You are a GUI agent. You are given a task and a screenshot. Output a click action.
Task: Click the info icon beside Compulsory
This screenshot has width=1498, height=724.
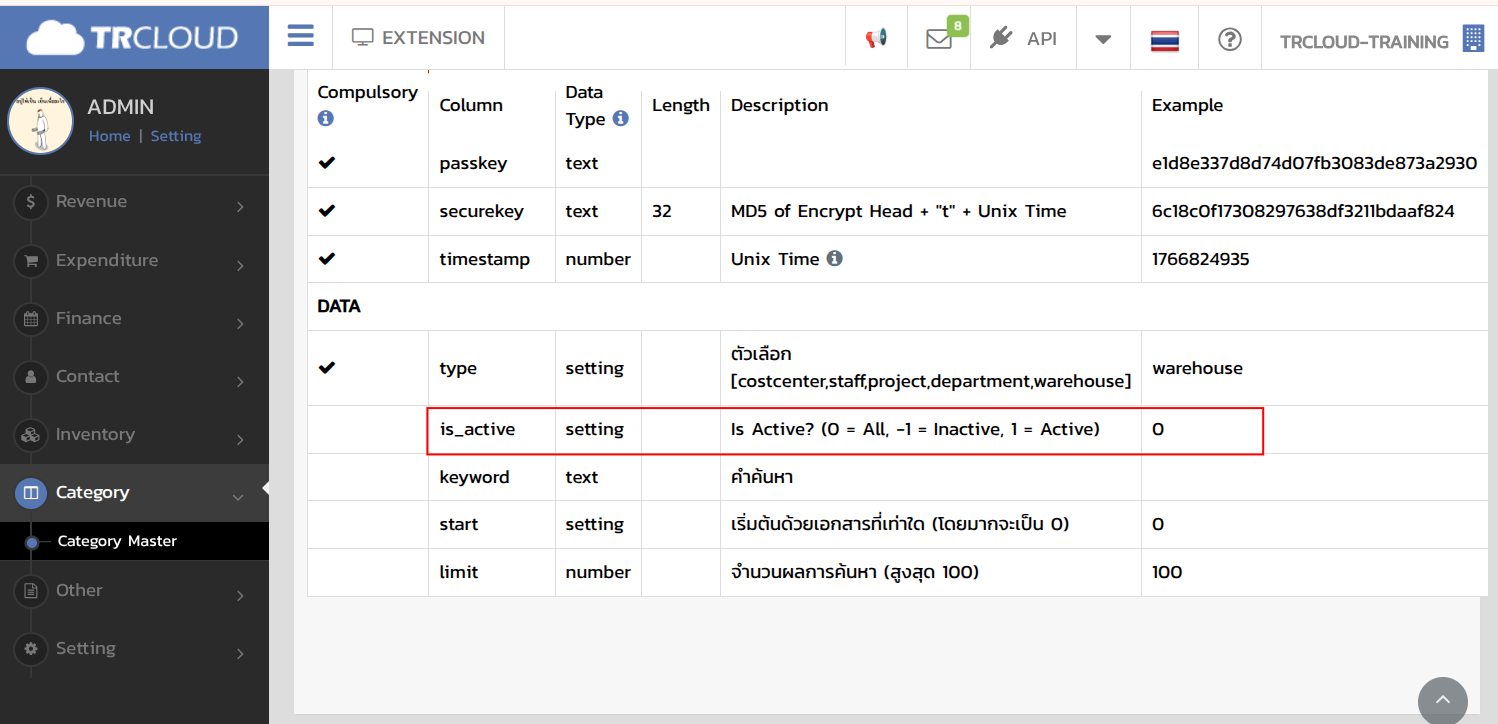click(325, 118)
